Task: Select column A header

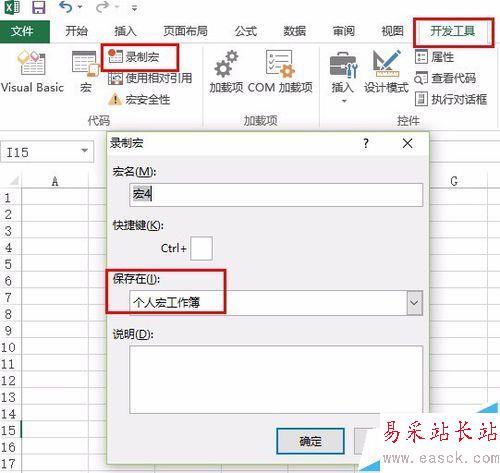Action: [x=55, y=181]
